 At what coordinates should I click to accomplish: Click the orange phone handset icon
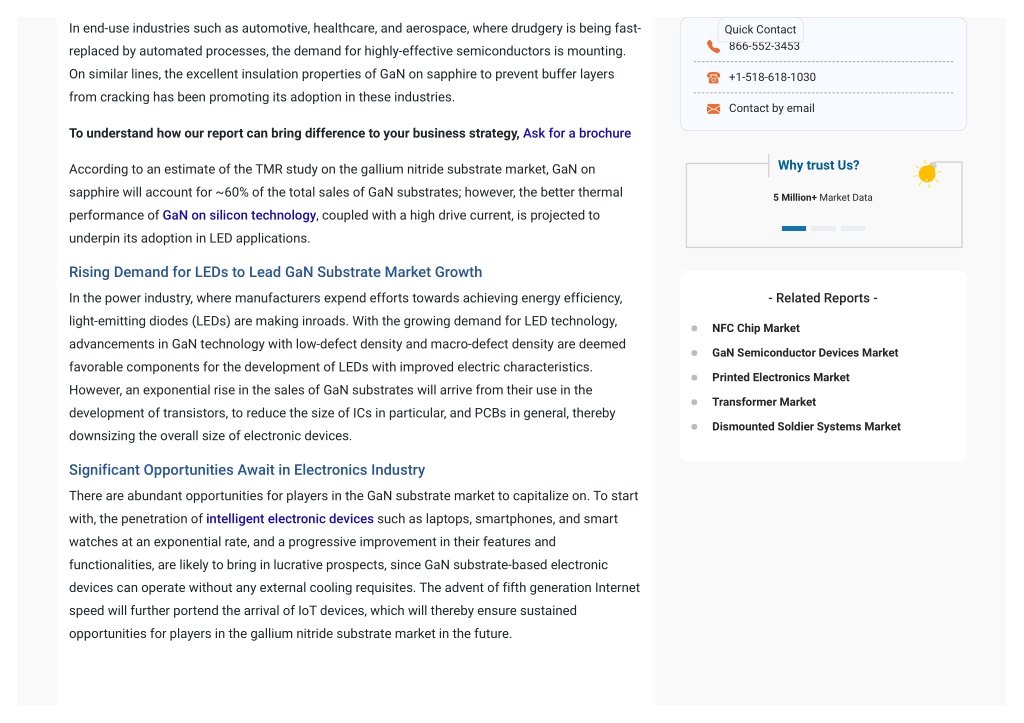[x=713, y=46]
